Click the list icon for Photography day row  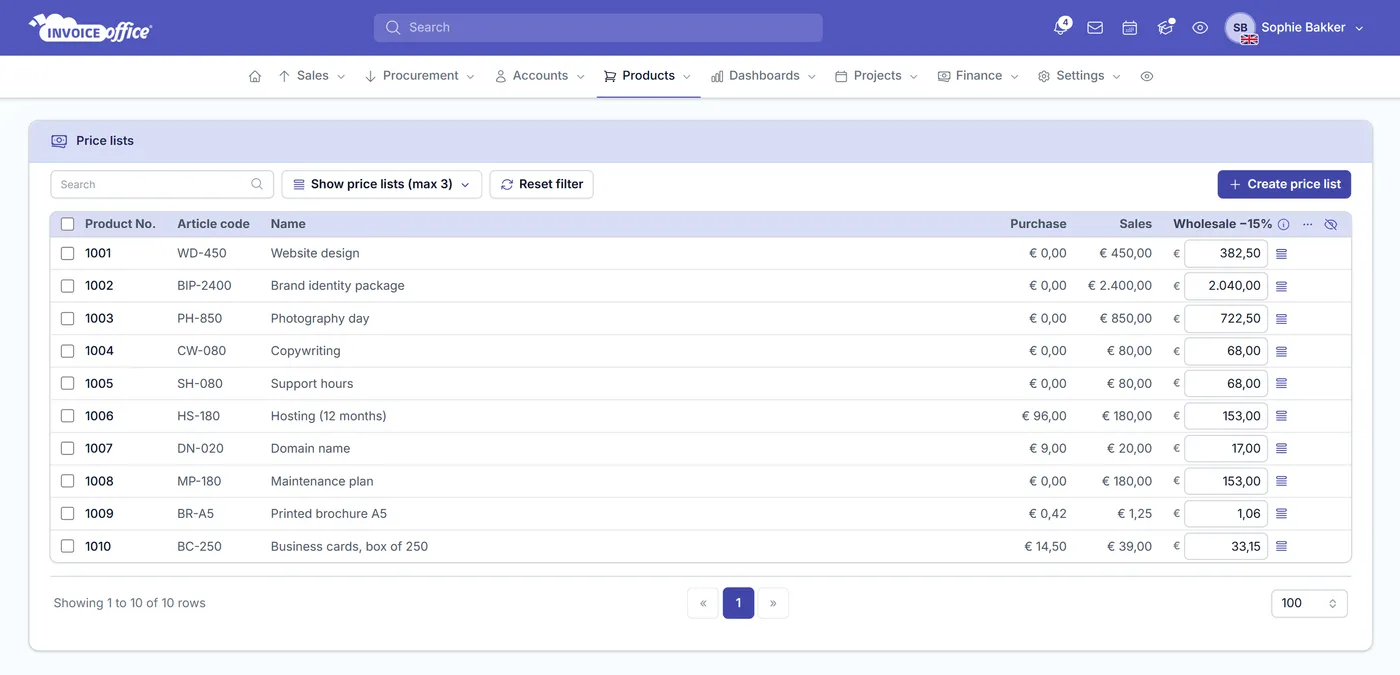tap(1282, 319)
